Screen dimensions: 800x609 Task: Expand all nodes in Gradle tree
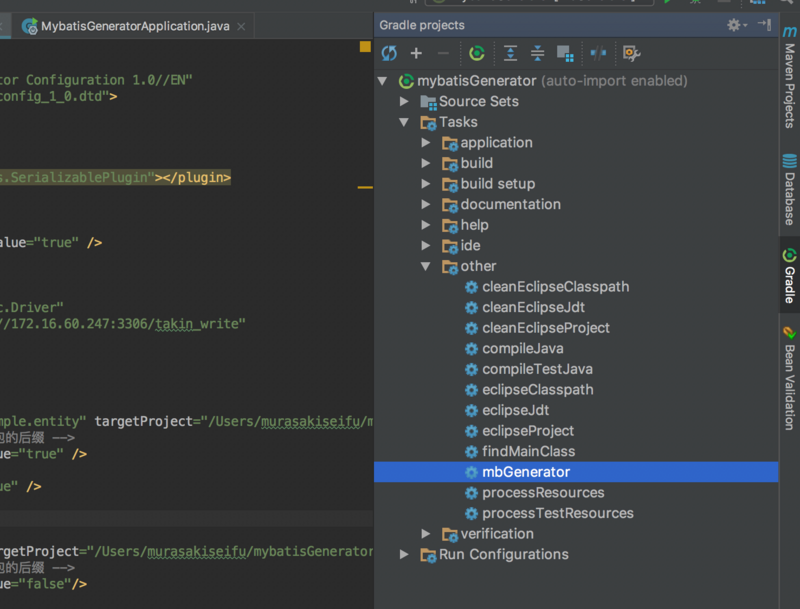(x=510, y=53)
